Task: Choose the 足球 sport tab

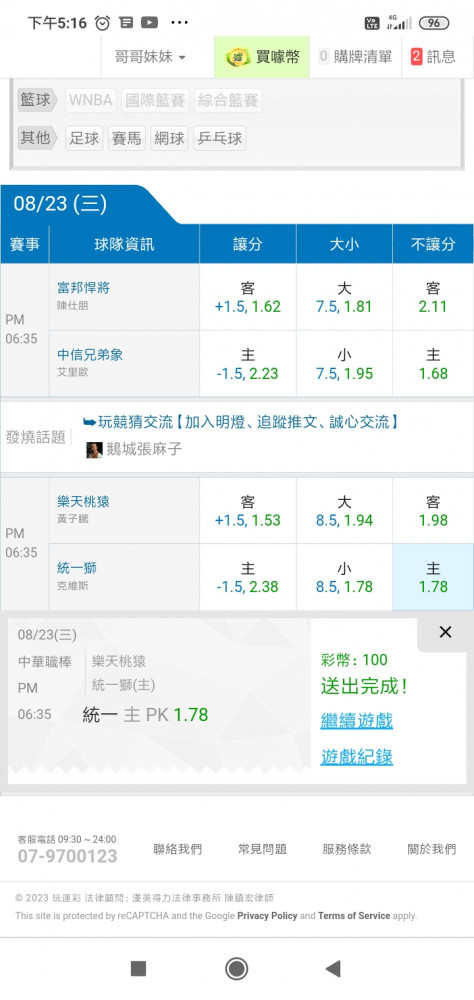Action: tap(84, 138)
